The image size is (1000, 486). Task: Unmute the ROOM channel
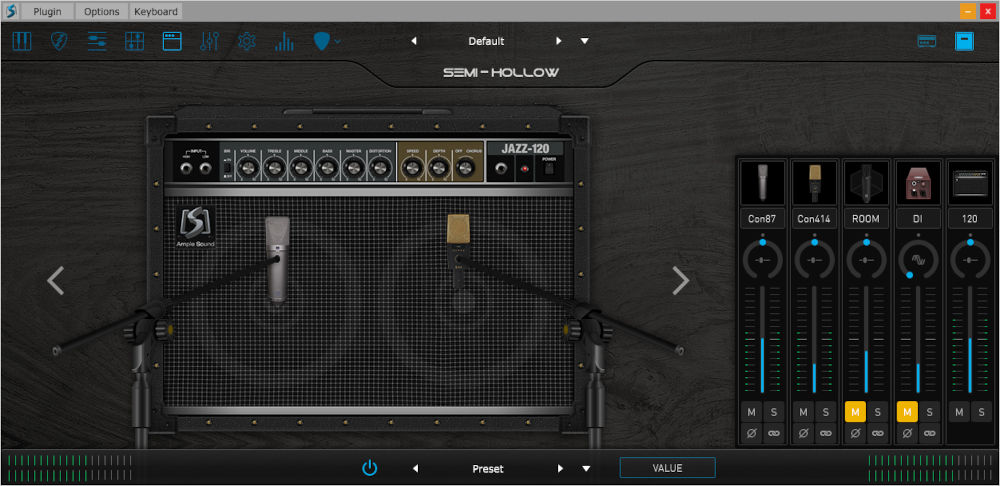coord(855,412)
